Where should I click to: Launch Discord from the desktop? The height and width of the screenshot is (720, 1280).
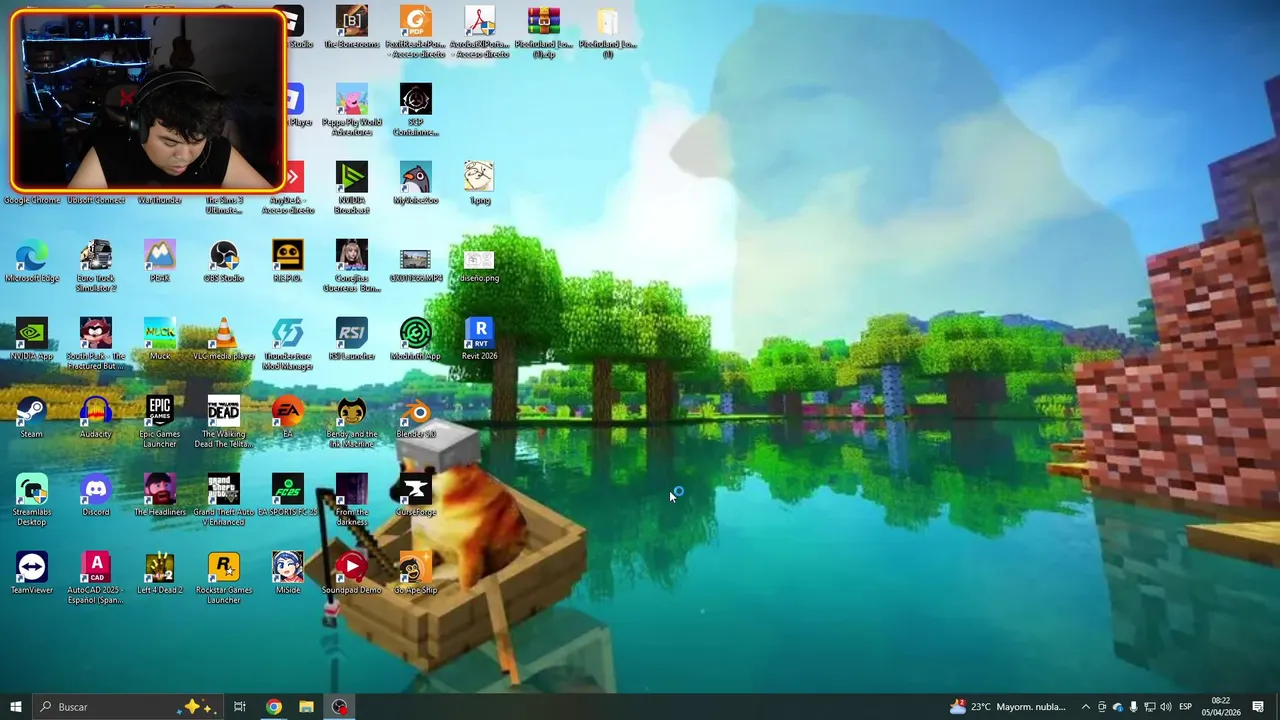tap(96, 495)
